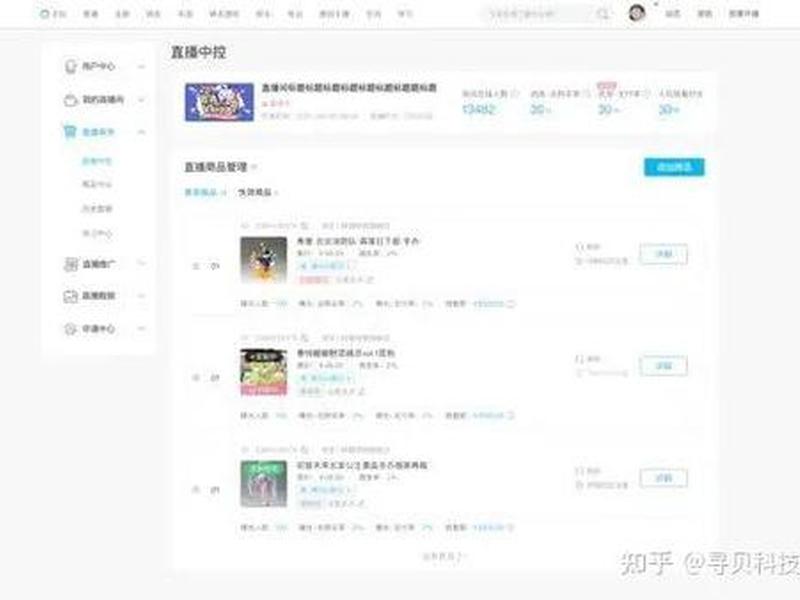Click the 我的直播间 sidebar icon

pyautogui.click(x=70, y=100)
